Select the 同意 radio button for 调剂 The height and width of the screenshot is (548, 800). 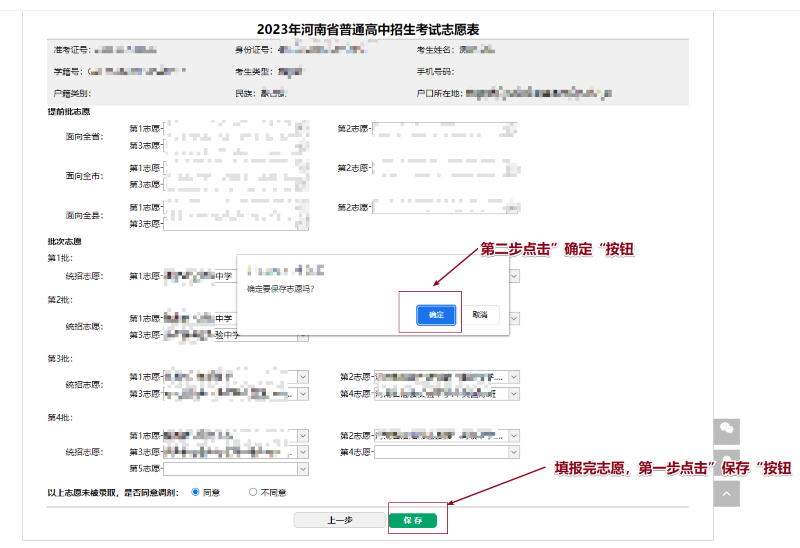[195, 492]
